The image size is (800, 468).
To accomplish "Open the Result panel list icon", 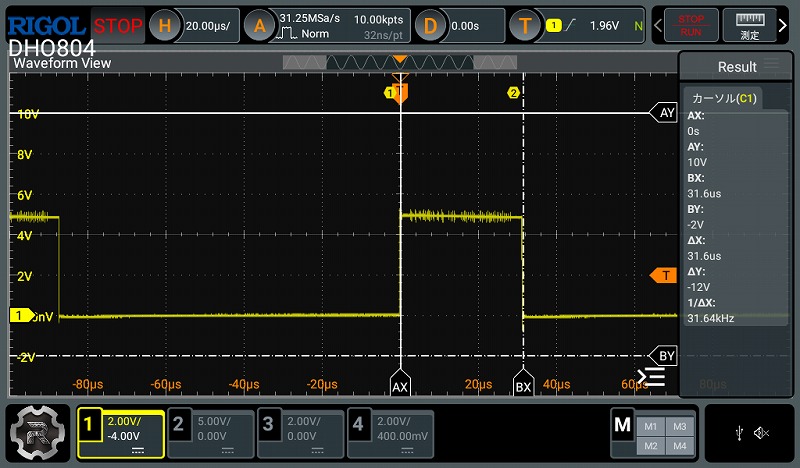I will [x=772, y=66].
